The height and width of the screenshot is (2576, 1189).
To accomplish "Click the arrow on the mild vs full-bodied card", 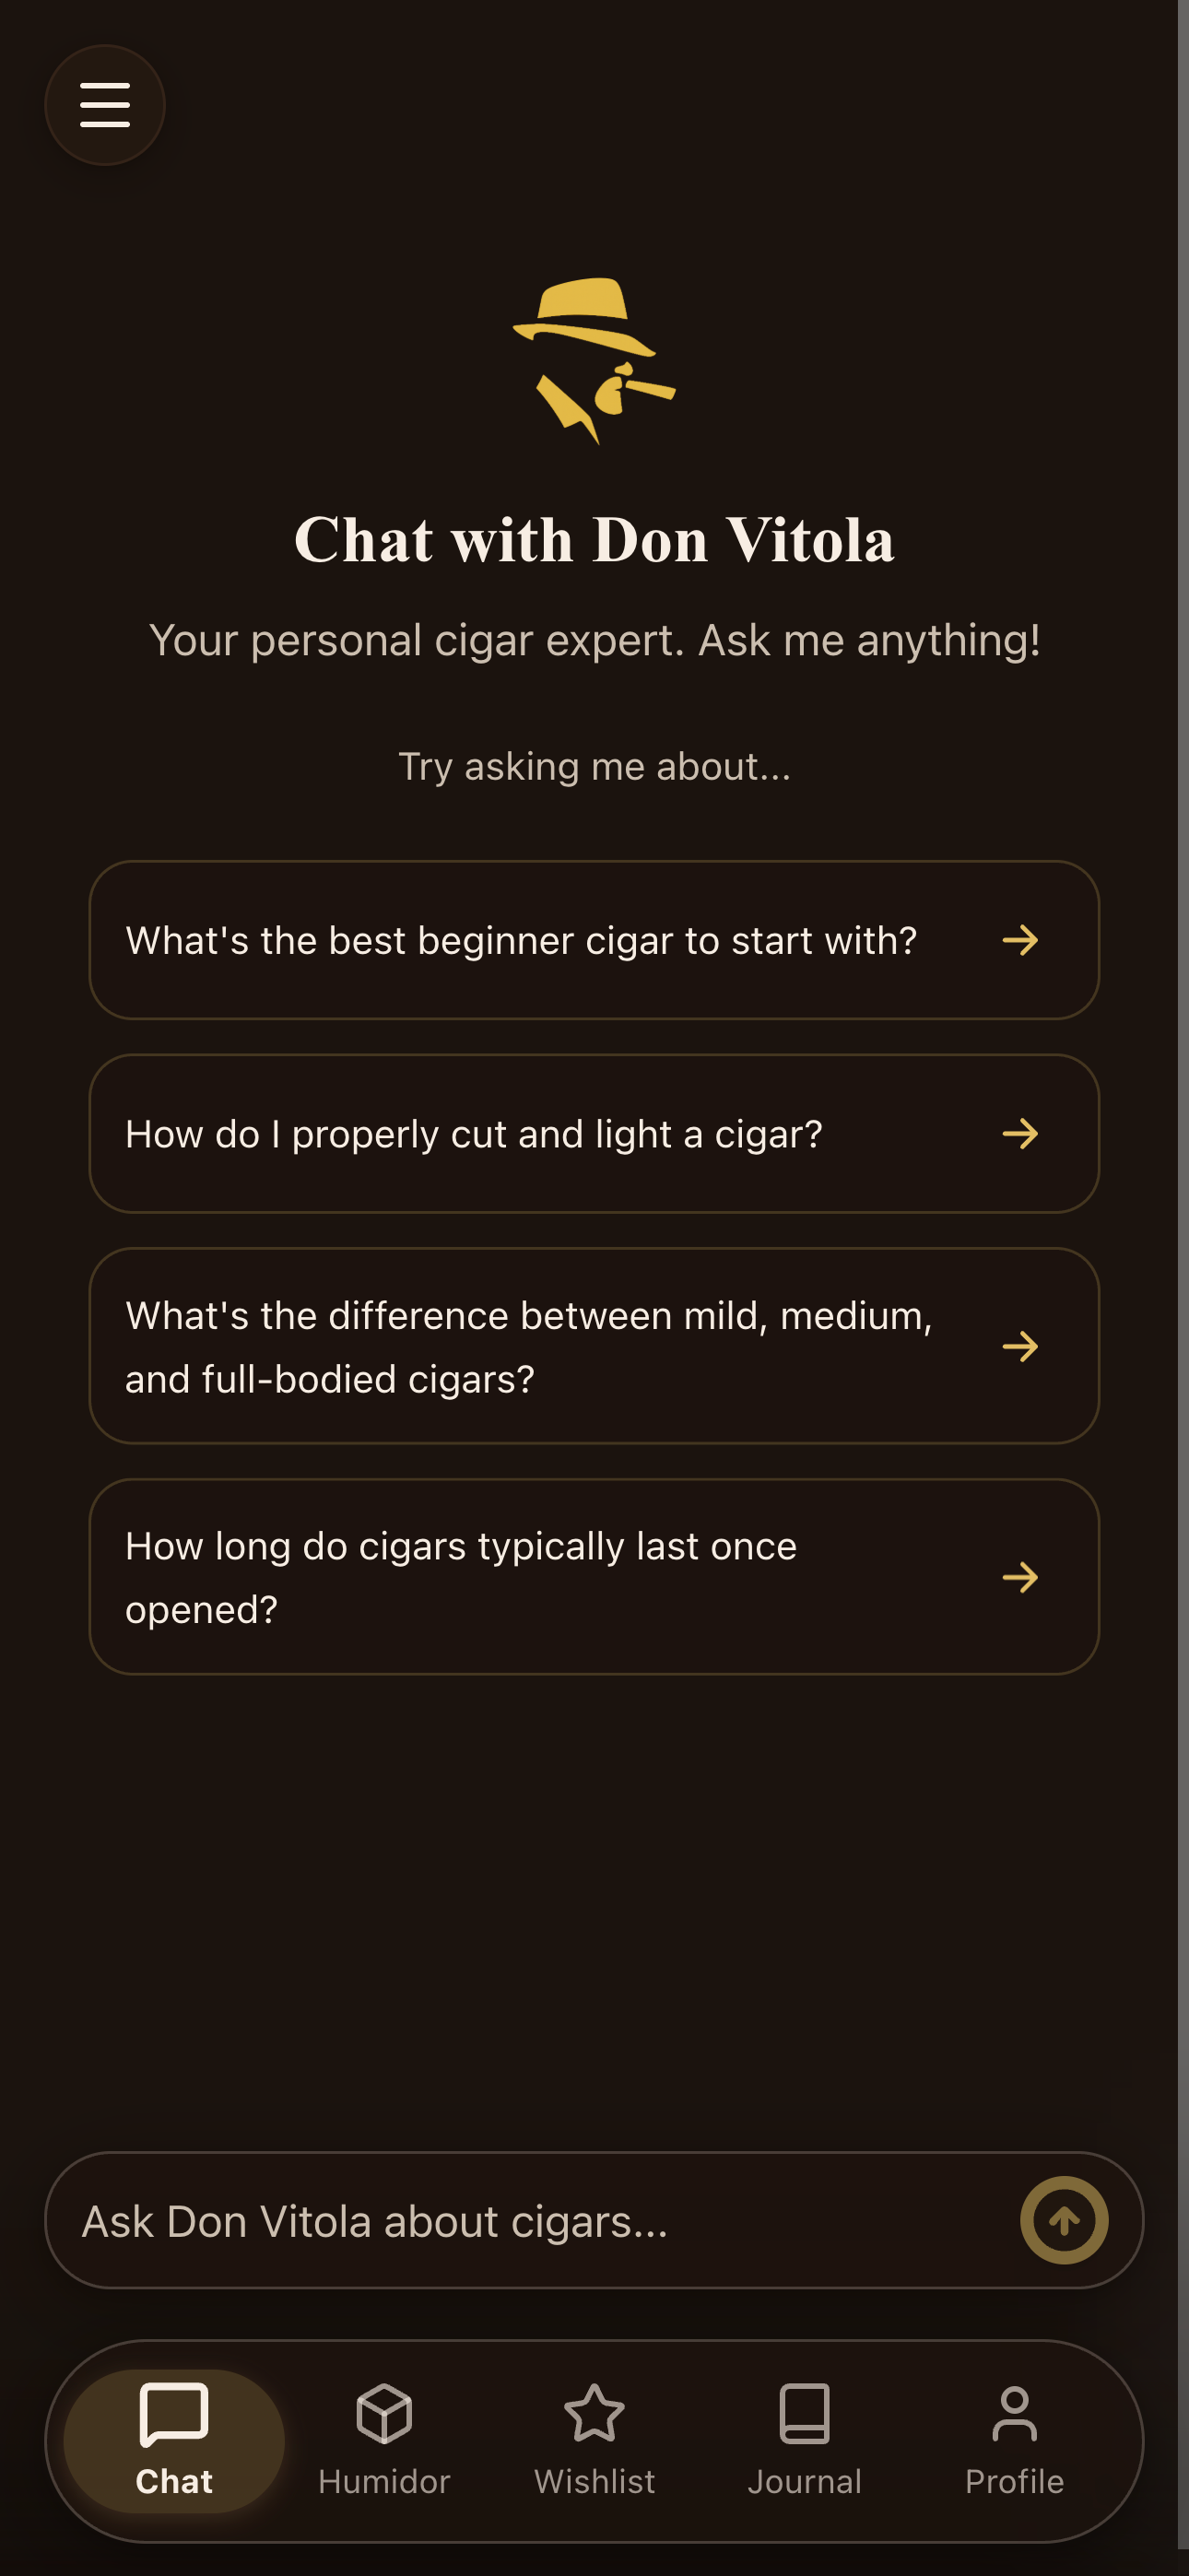I will [1022, 1347].
